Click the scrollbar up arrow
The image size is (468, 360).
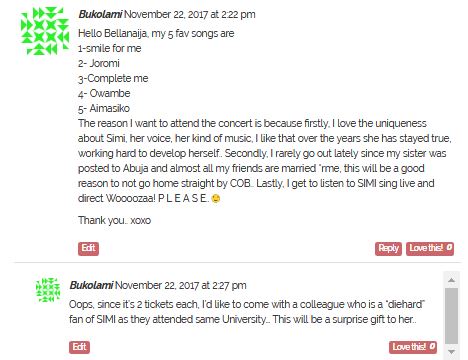(451, 280)
